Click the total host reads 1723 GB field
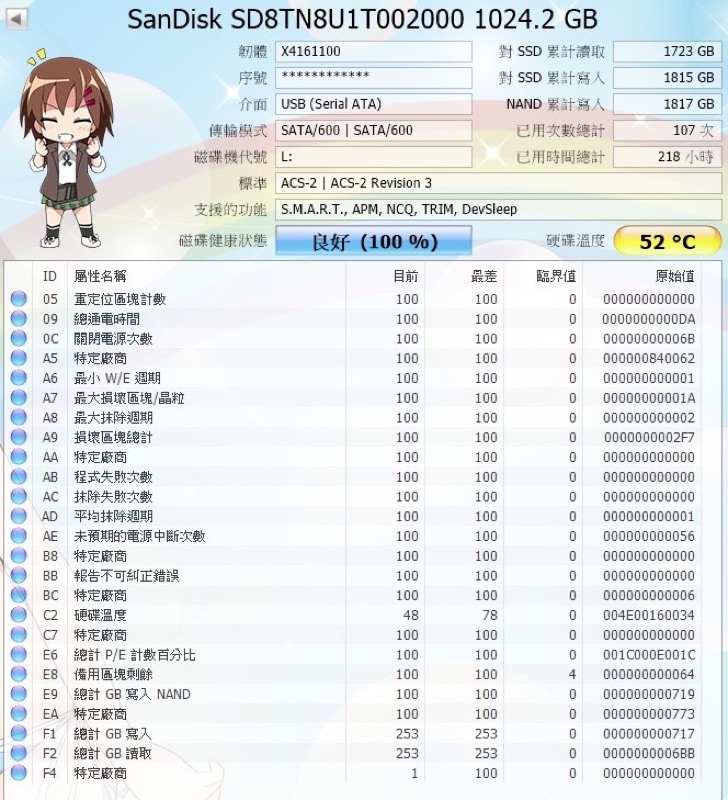This screenshot has width=728, height=800. (x=667, y=52)
